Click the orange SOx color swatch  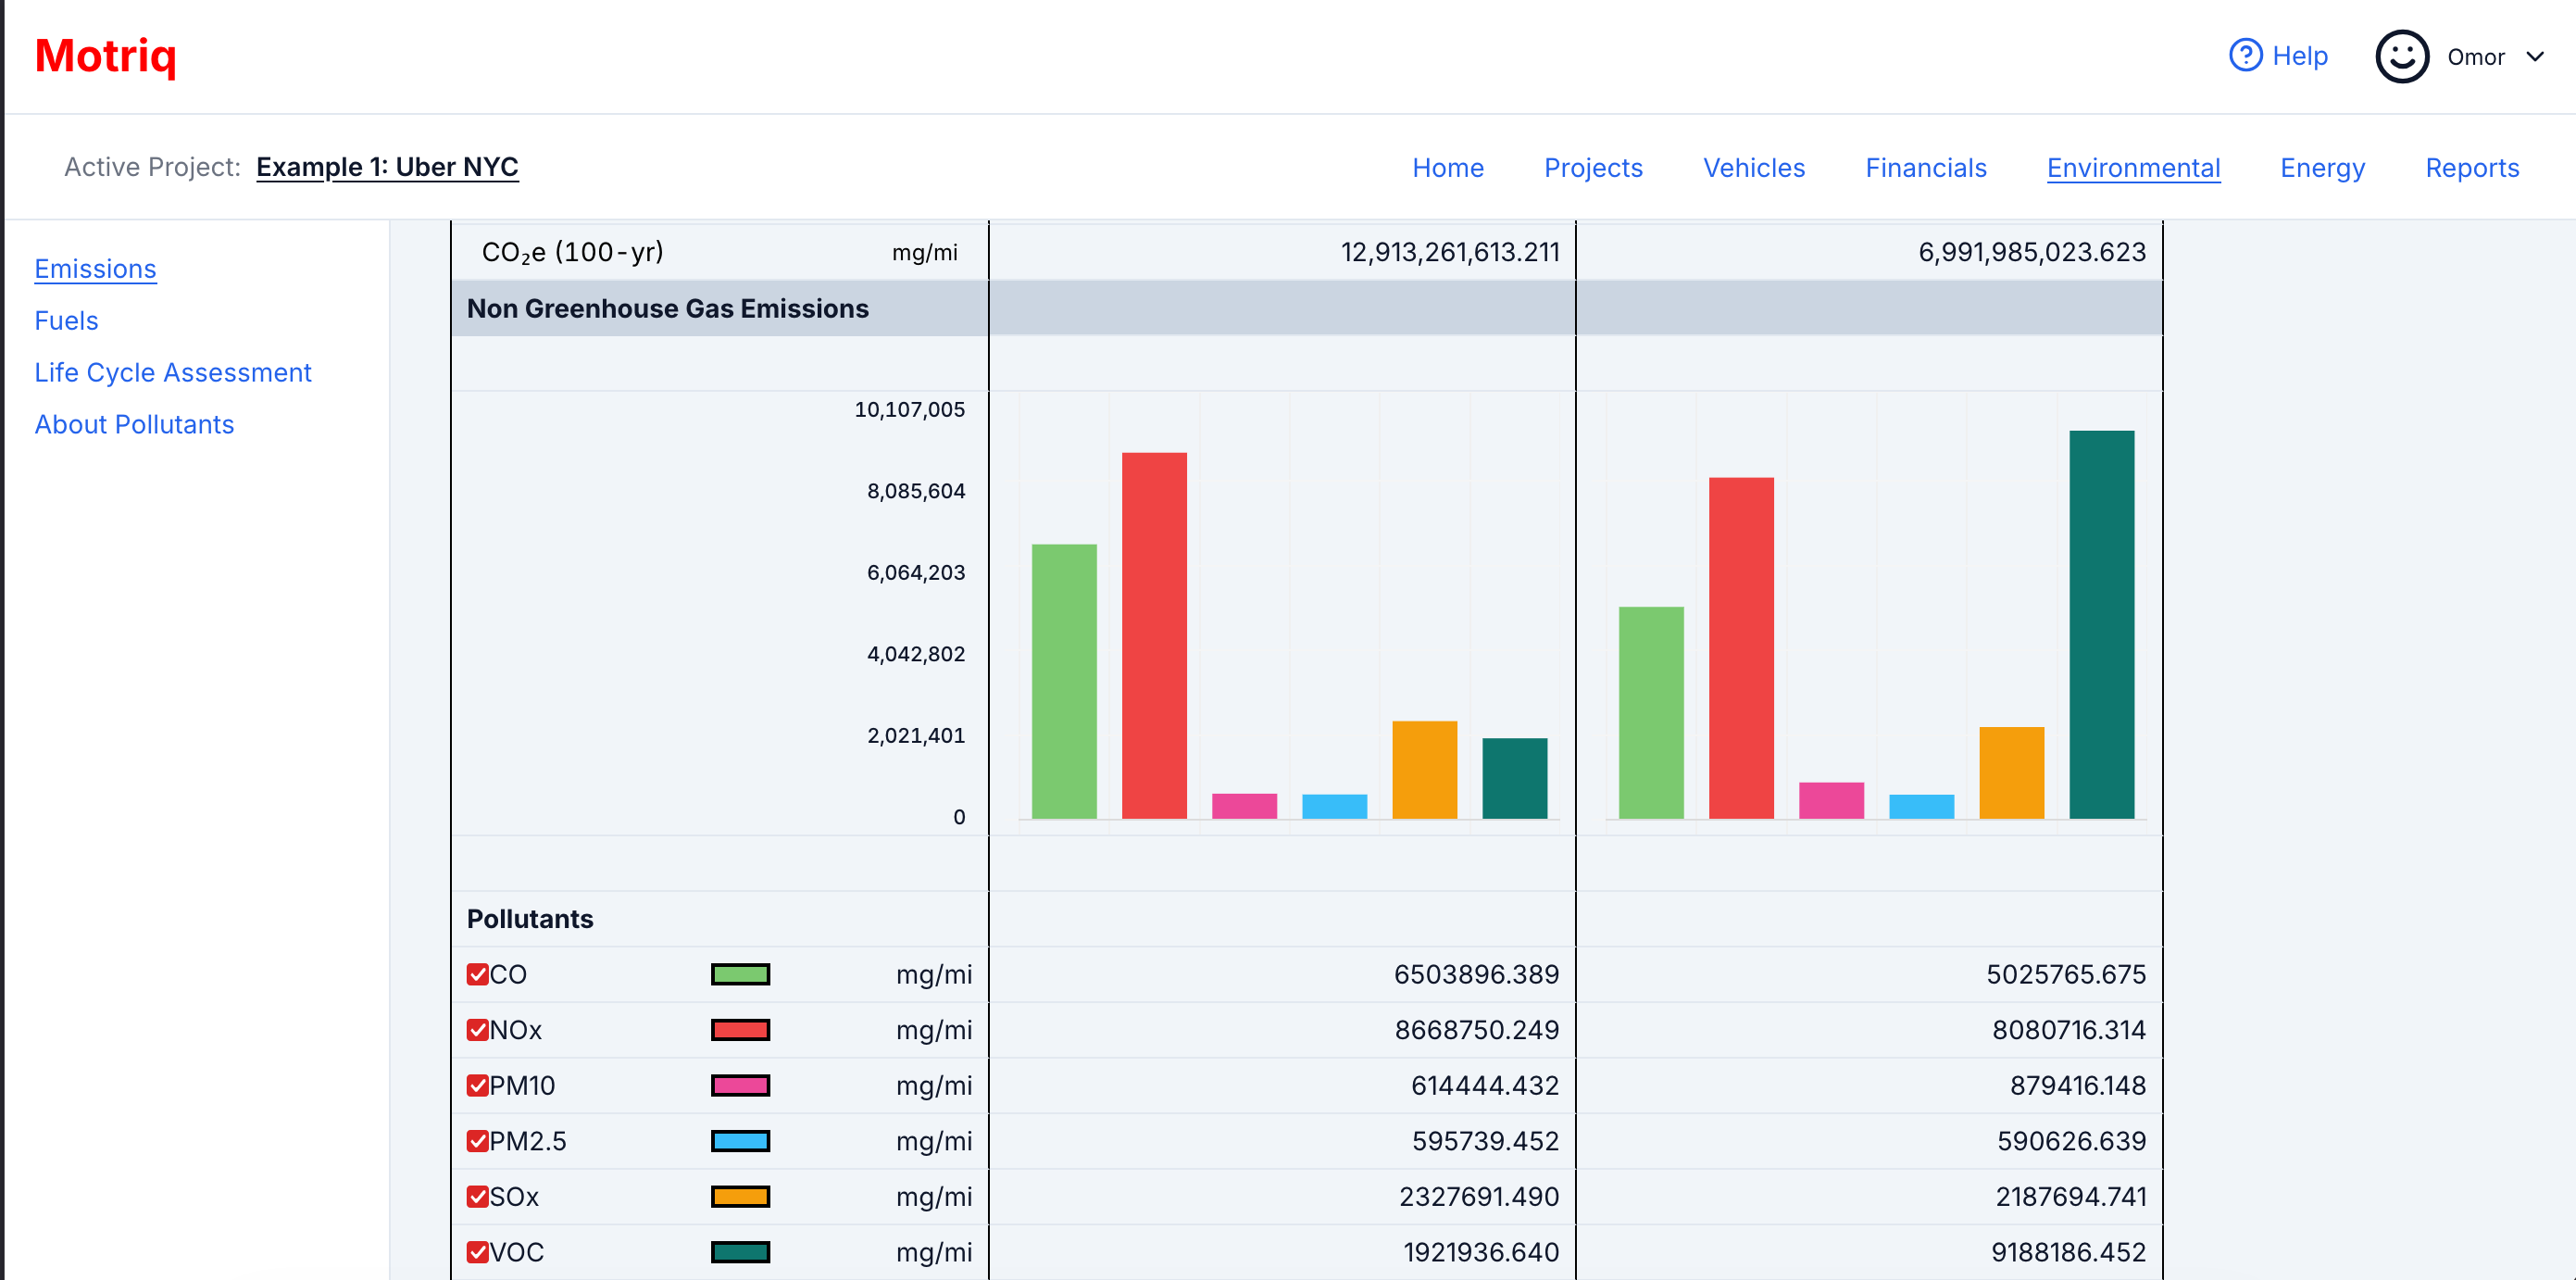740,1196
